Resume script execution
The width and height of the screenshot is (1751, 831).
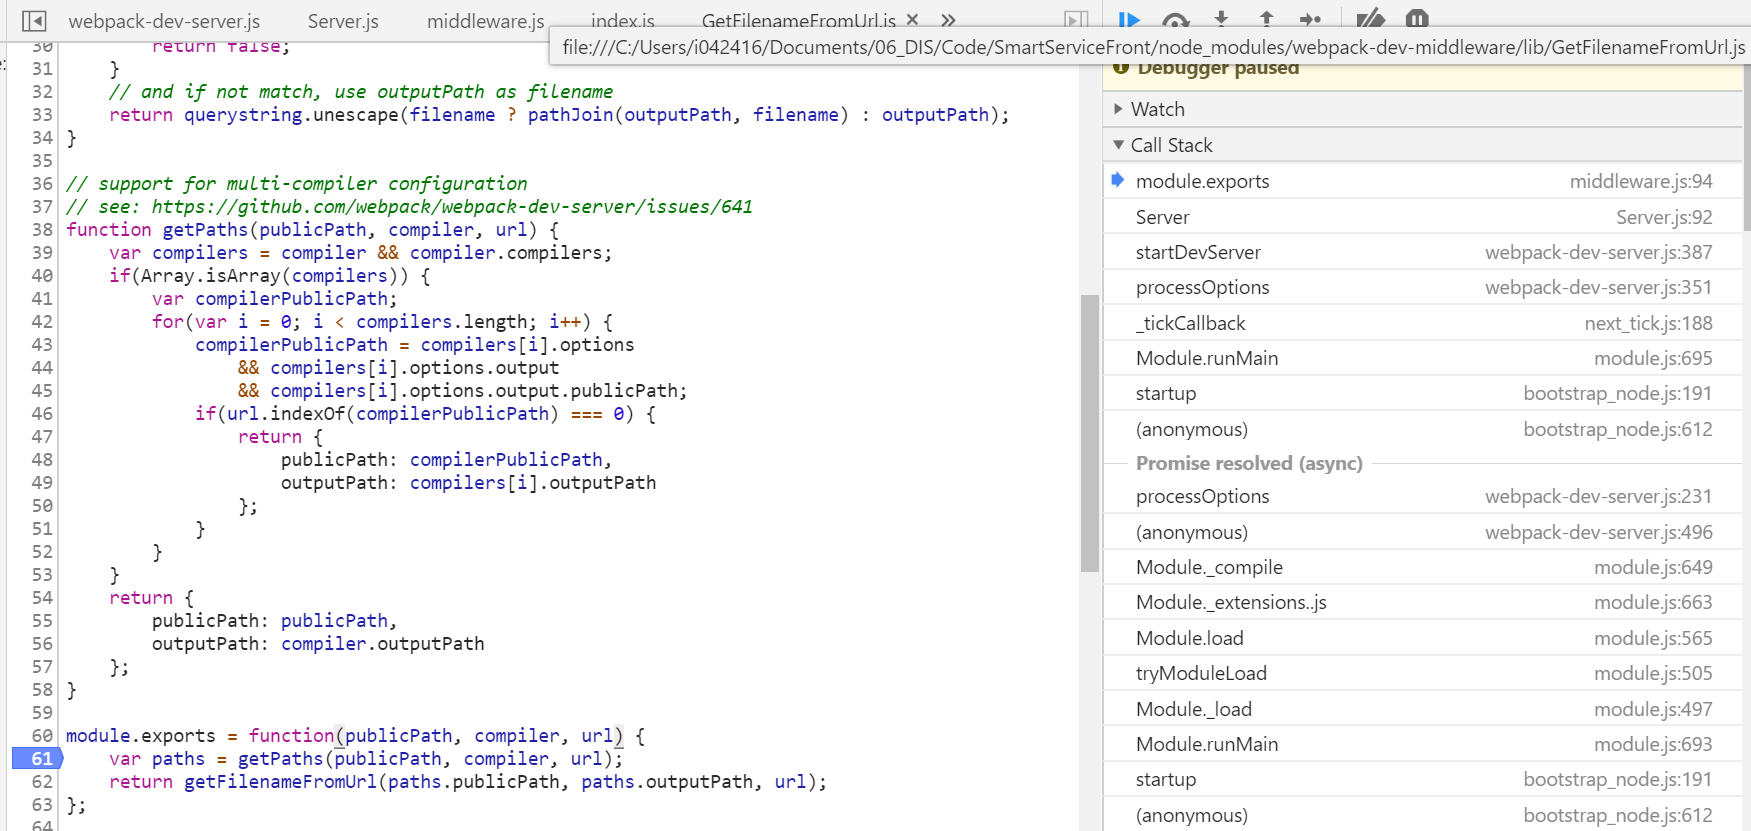pos(1129,19)
